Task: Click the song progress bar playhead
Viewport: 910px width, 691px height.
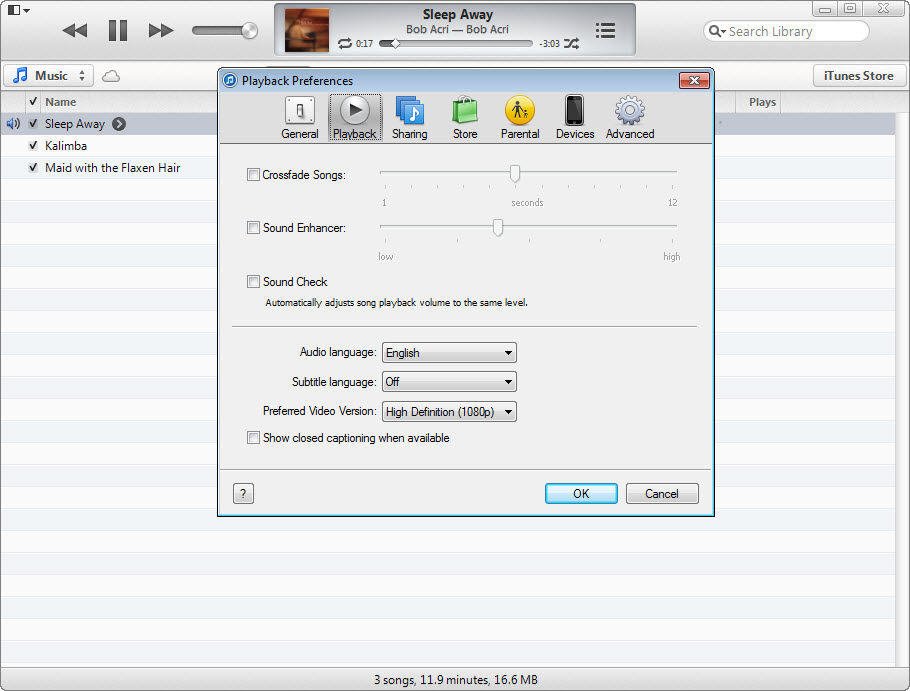Action: pyautogui.click(x=395, y=44)
